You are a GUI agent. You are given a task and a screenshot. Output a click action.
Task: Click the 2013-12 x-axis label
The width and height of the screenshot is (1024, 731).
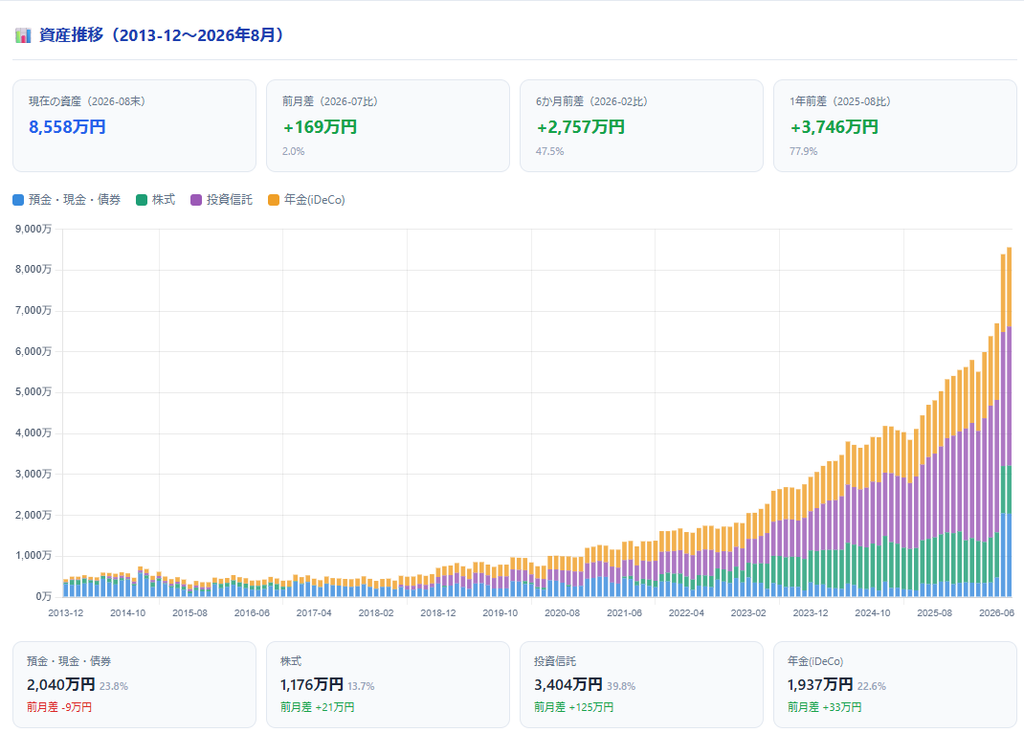(66, 613)
